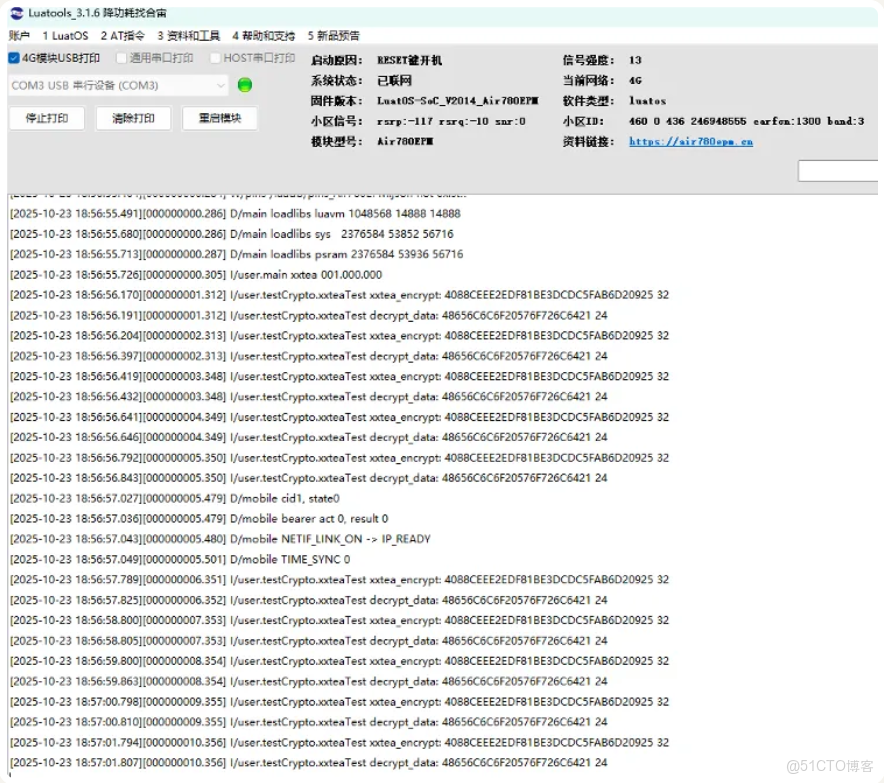
Task: Click the xxtea_encrypt log line at 18:56:59.800
Action: pyautogui.click(x=339, y=661)
